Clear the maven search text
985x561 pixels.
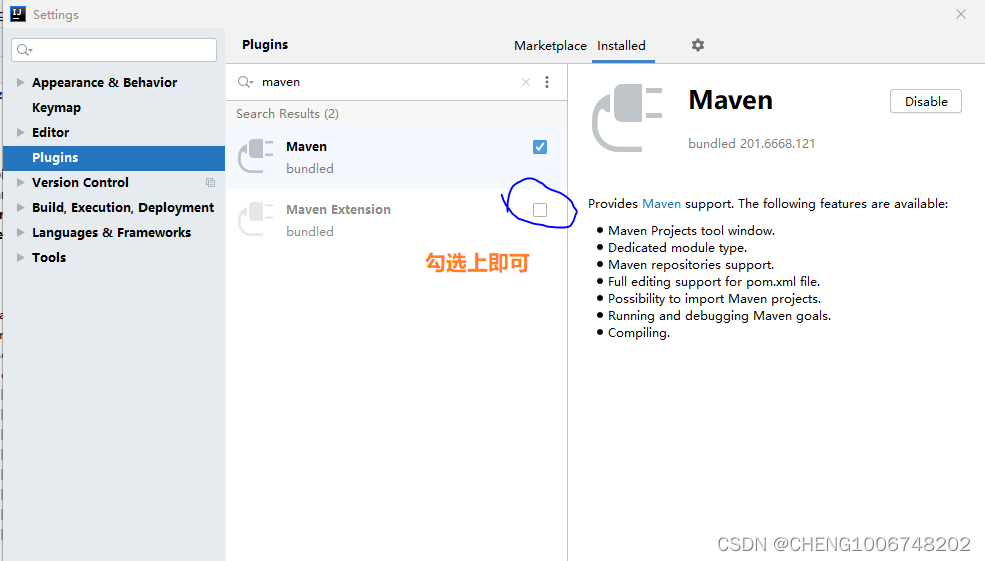(526, 82)
